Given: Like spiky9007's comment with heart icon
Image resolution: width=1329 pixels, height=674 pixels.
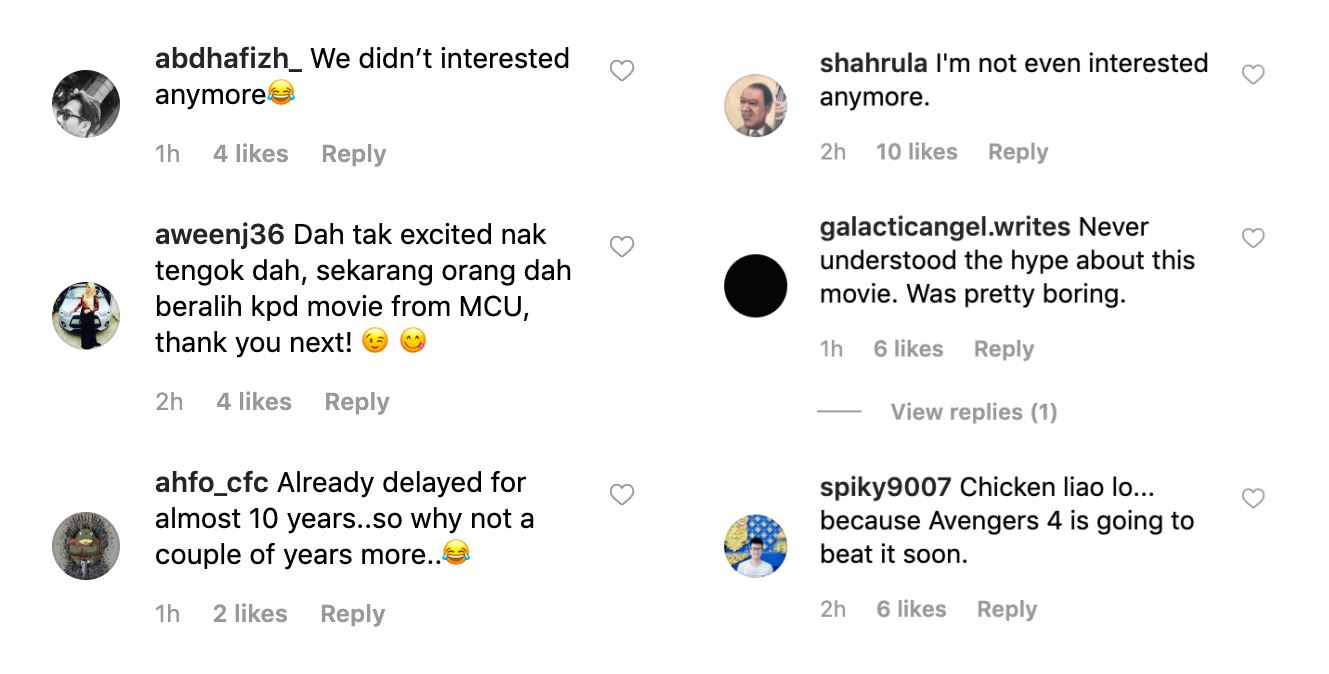Looking at the screenshot, I should coord(1253,499).
